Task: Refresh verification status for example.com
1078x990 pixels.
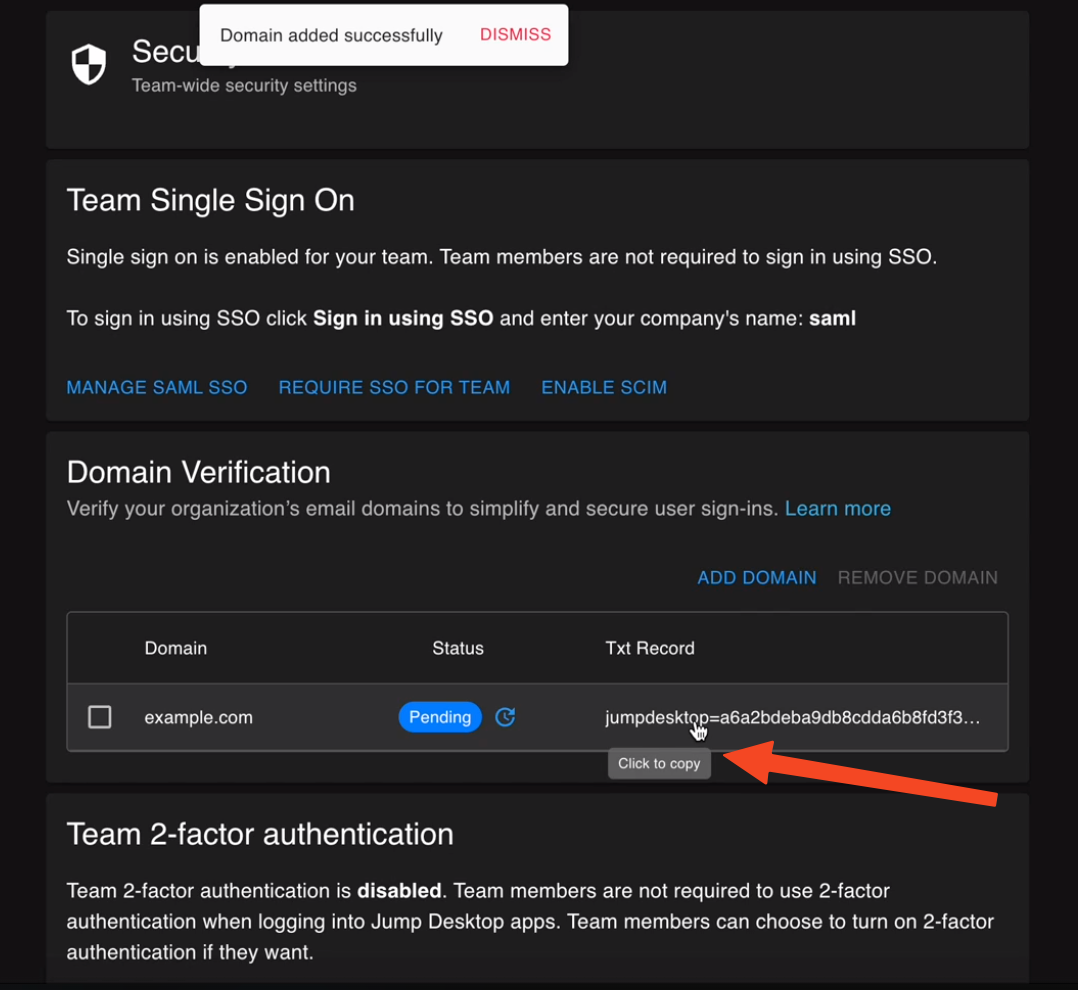Action: tap(505, 717)
